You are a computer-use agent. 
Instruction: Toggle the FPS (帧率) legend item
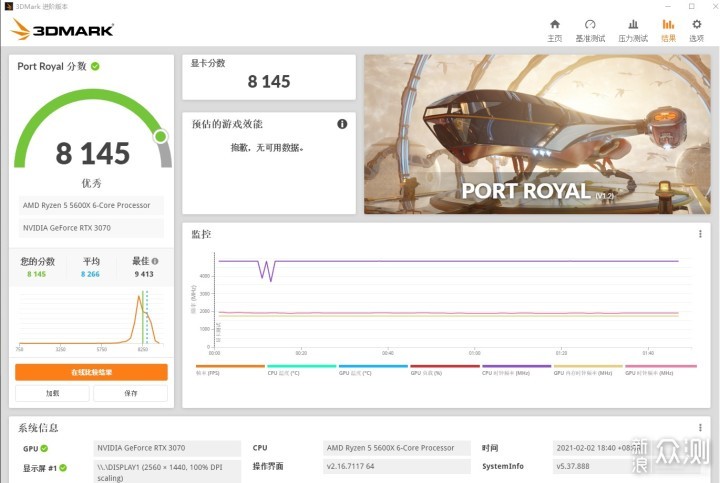point(230,370)
